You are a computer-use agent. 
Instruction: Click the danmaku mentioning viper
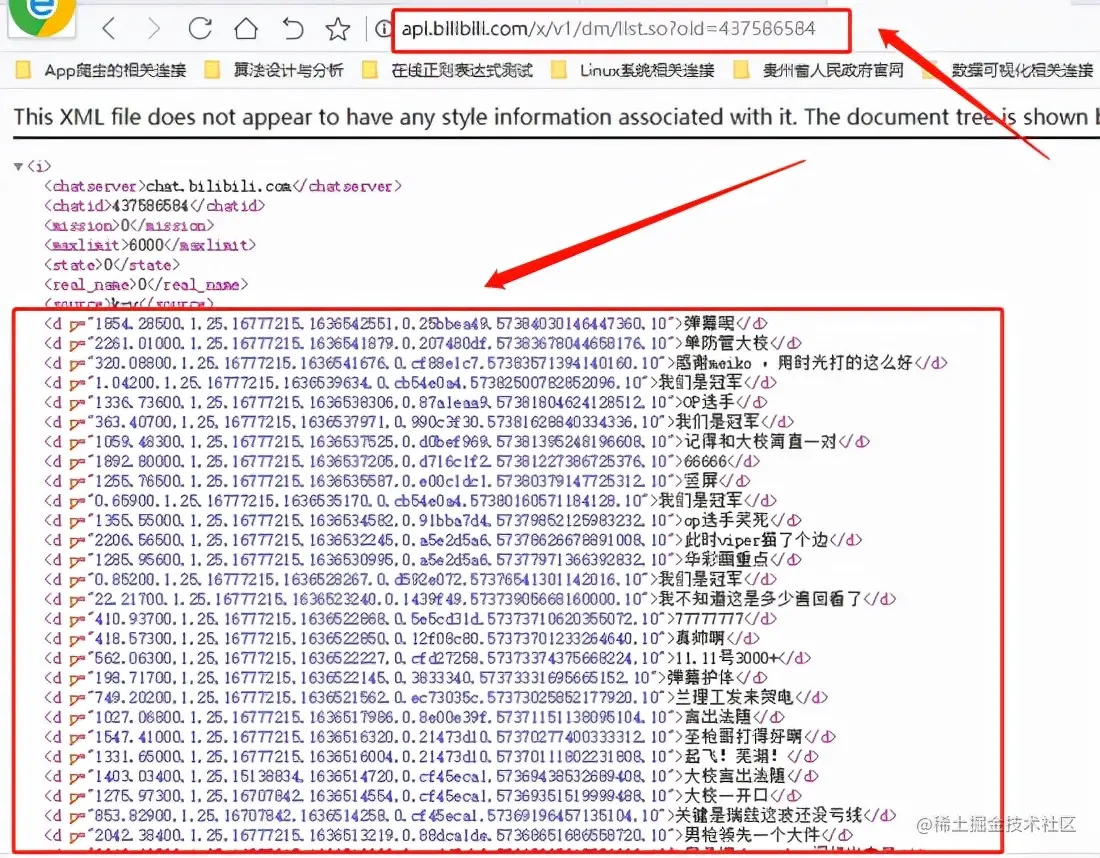pos(756,539)
